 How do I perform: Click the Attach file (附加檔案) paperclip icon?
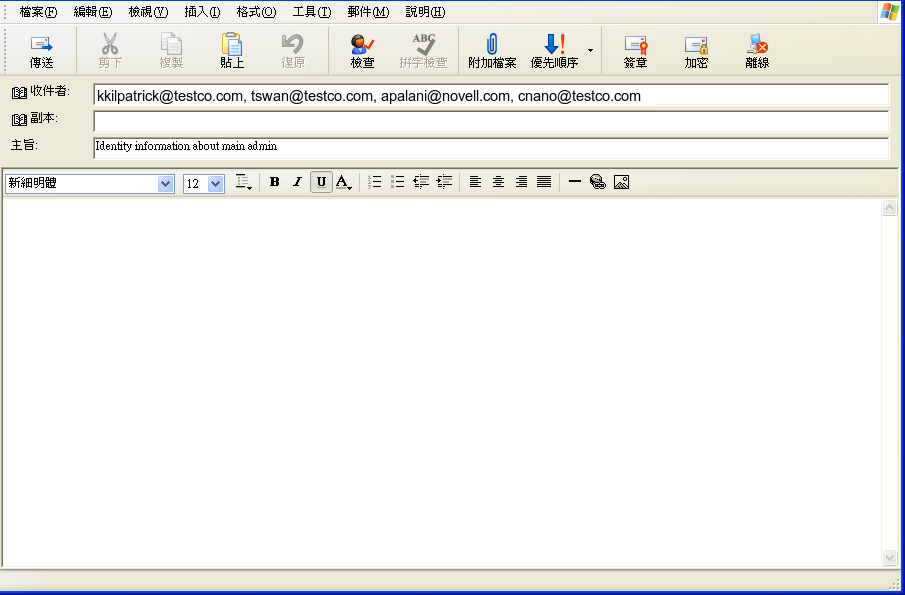[492, 44]
